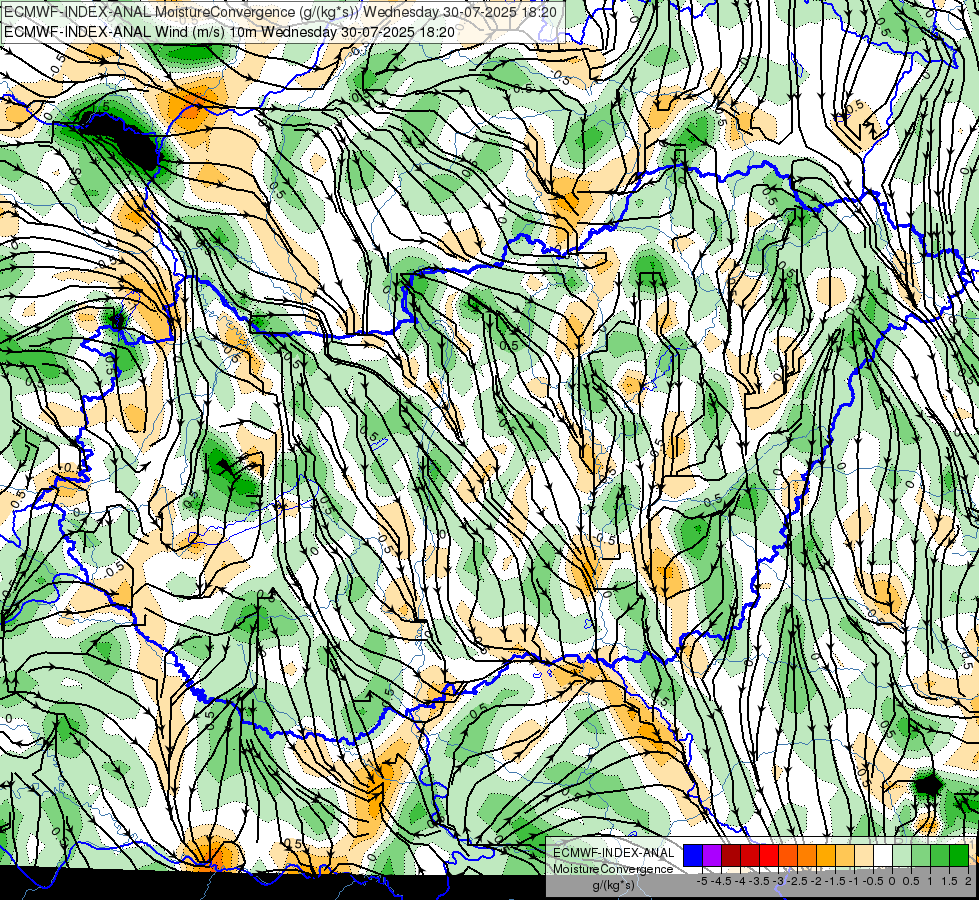Click the legend's MoistureConvergence label
Image resolution: width=979 pixels, height=900 pixels.
[613, 869]
